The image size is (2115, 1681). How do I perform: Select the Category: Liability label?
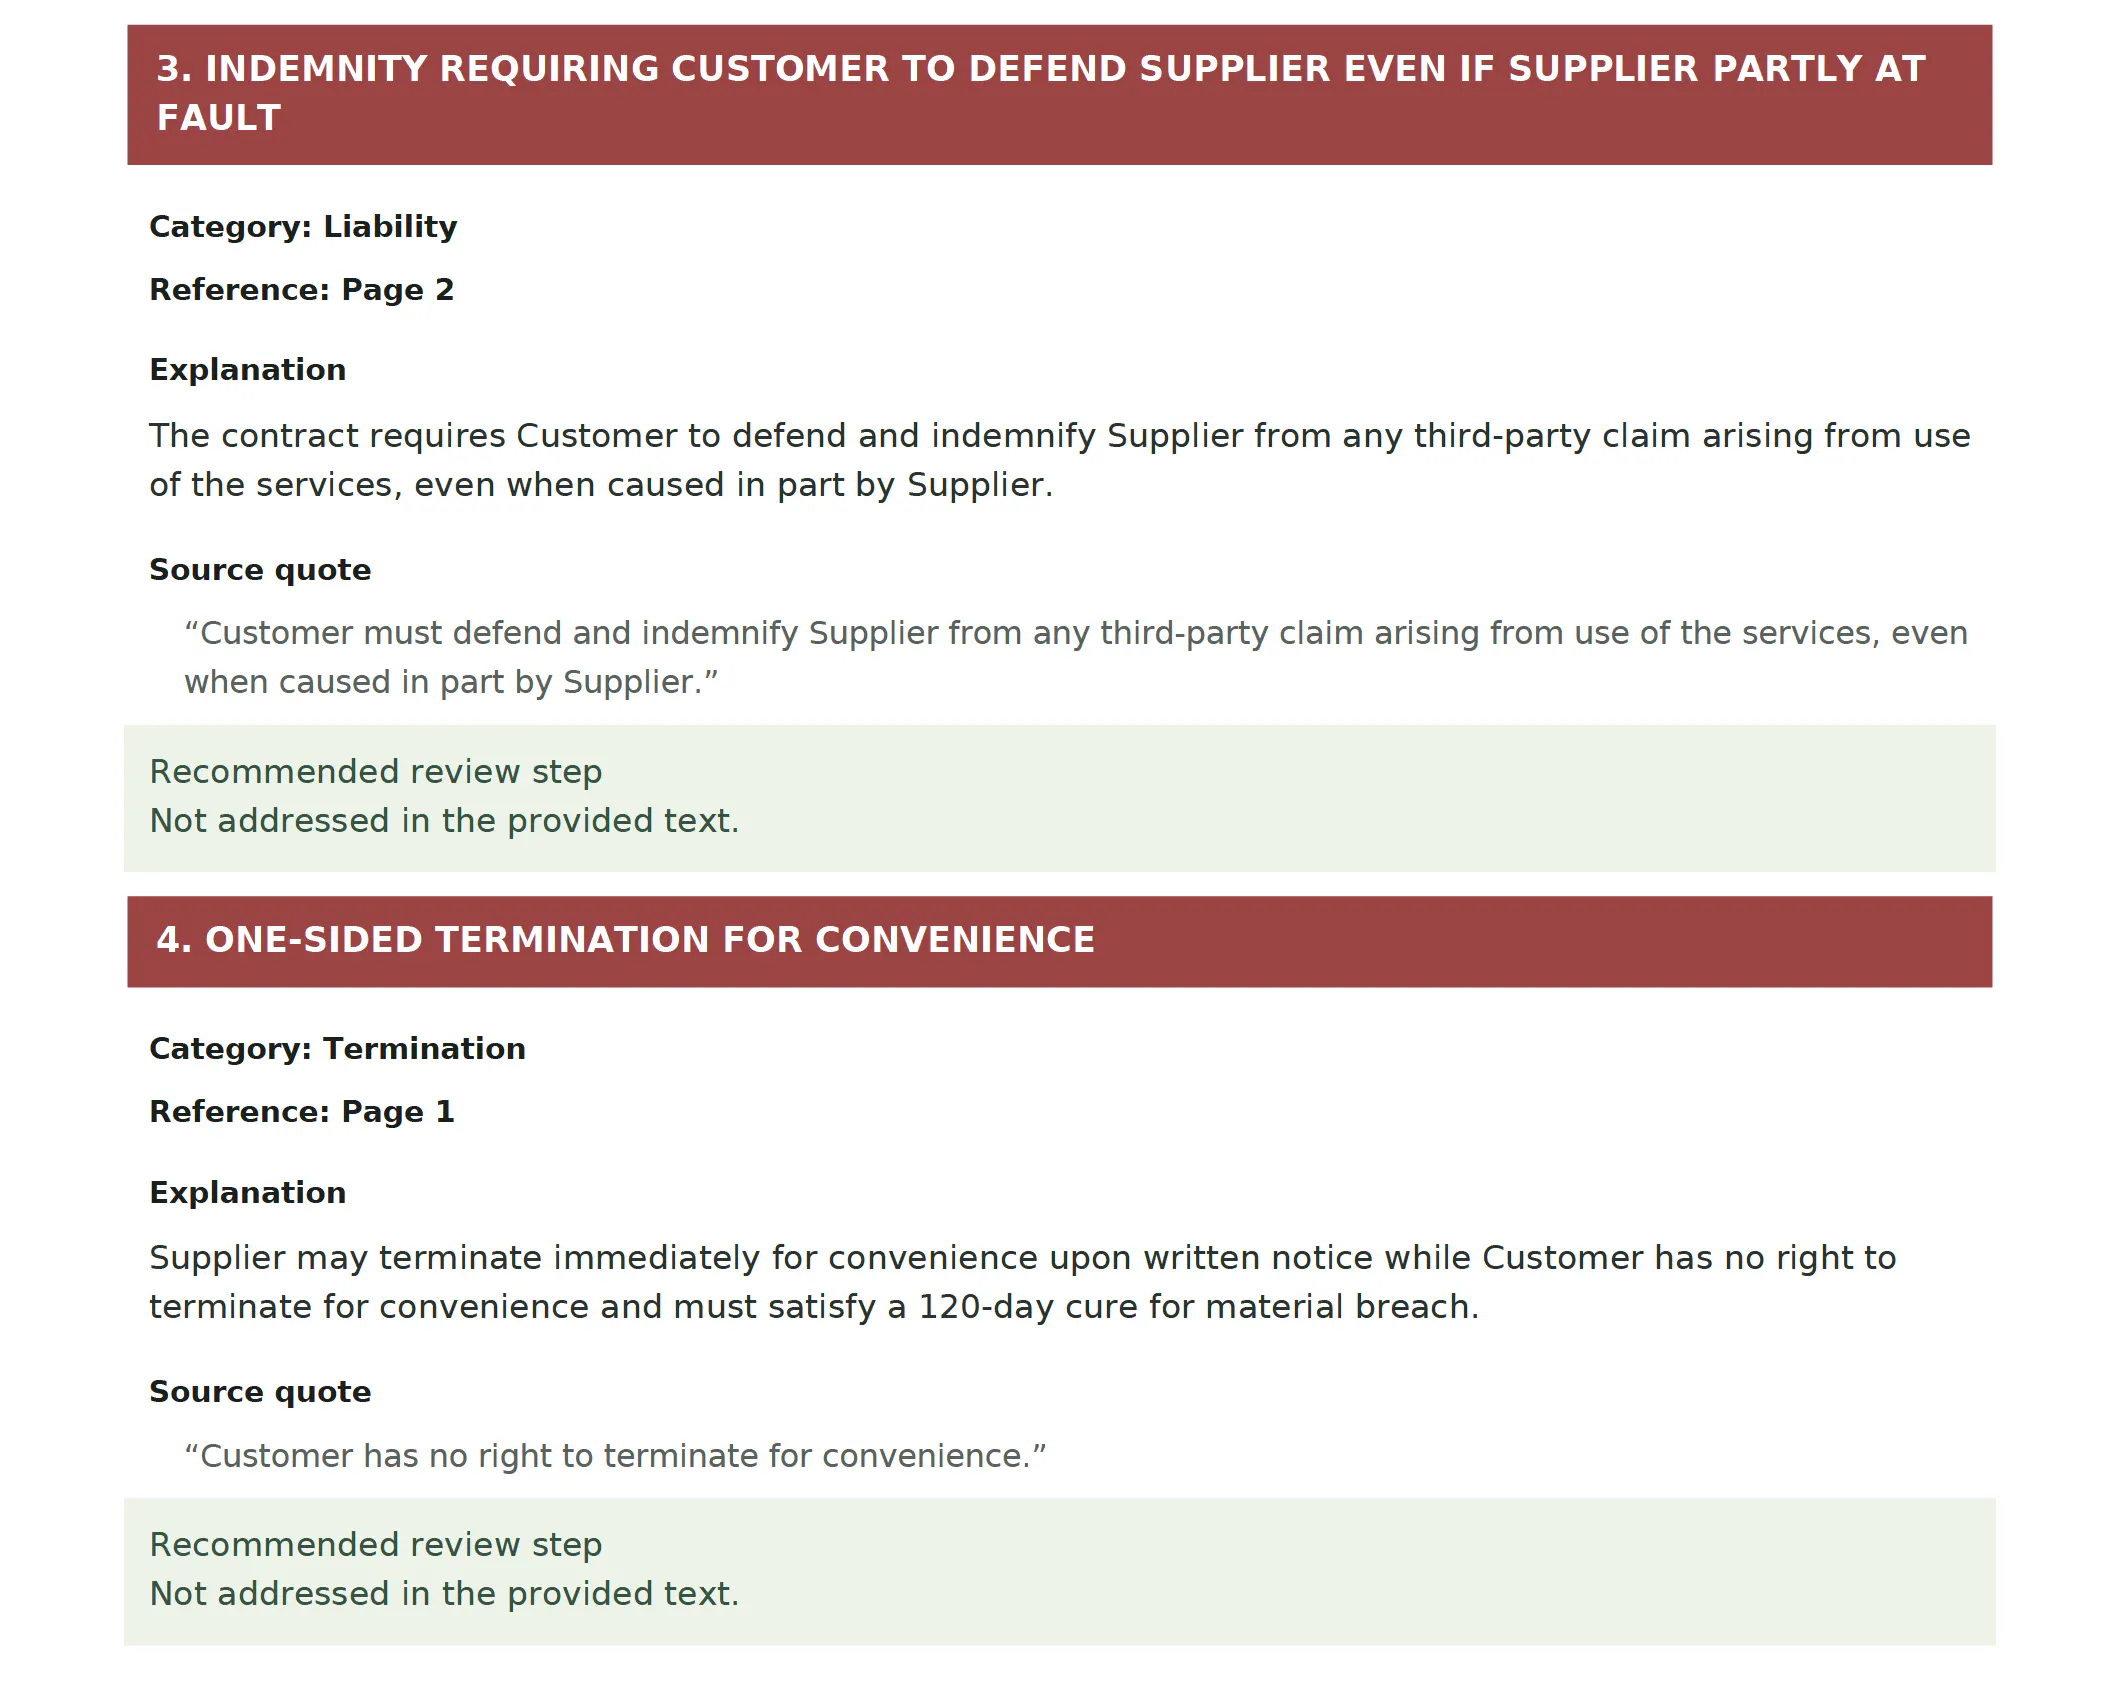(x=303, y=227)
